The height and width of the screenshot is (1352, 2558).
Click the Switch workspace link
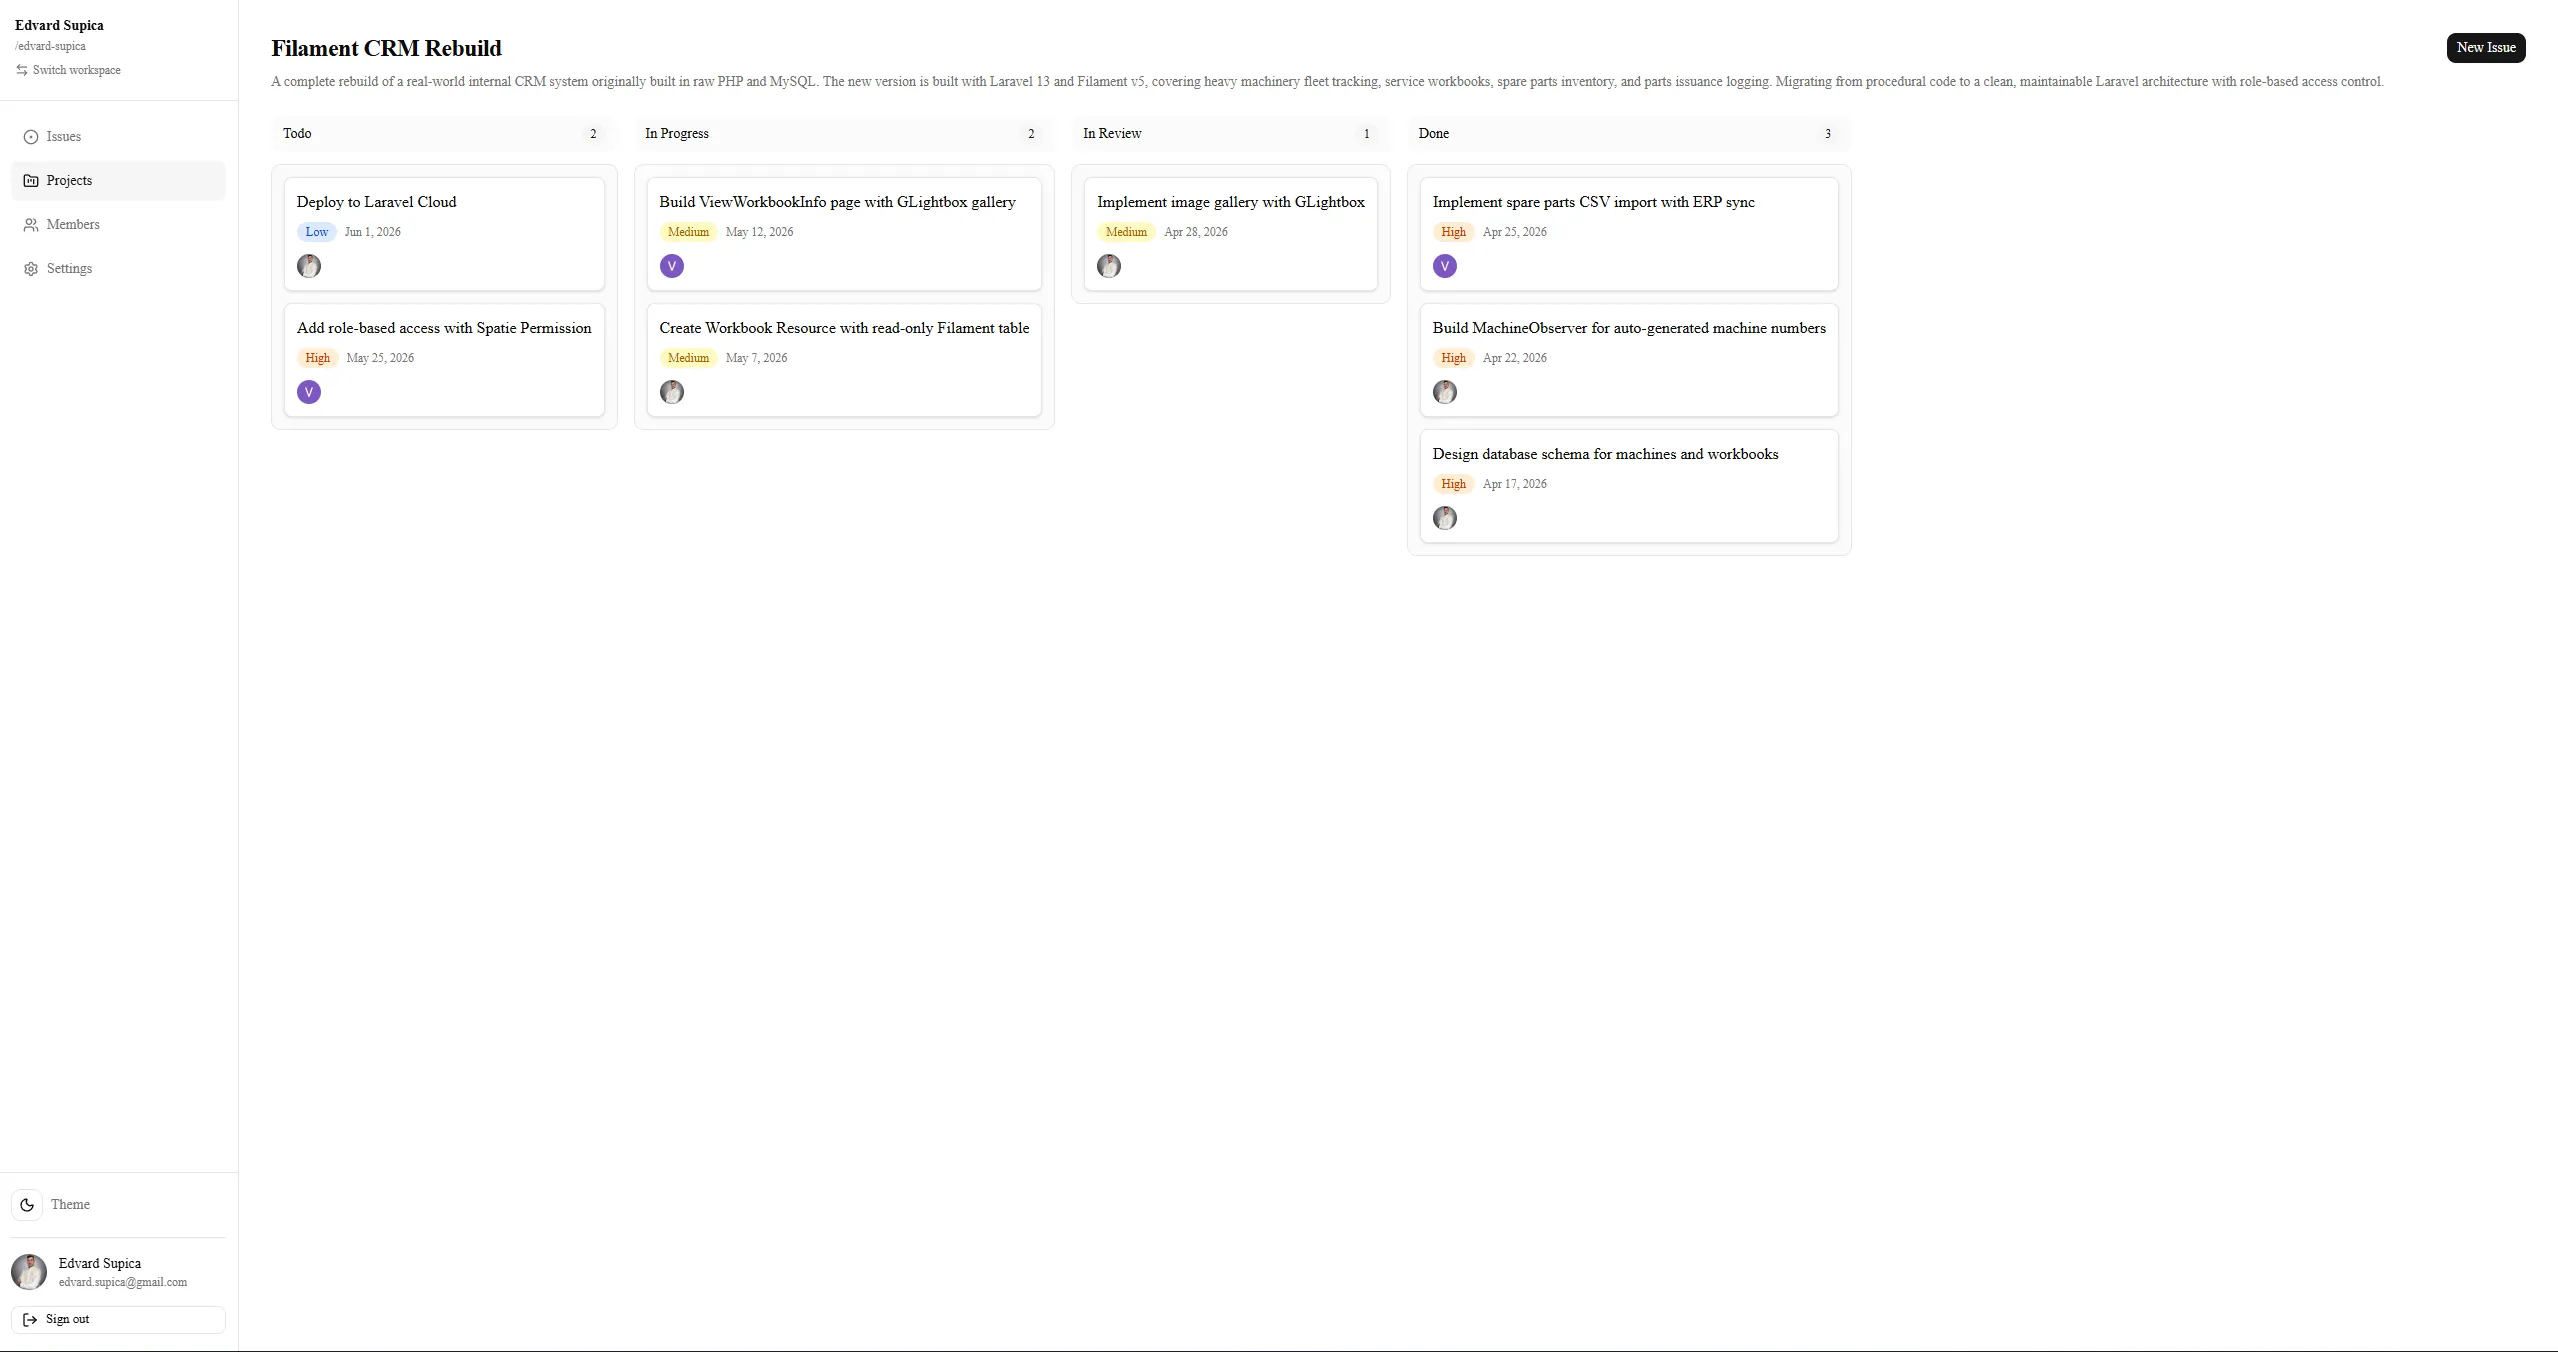(x=68, y=70)
